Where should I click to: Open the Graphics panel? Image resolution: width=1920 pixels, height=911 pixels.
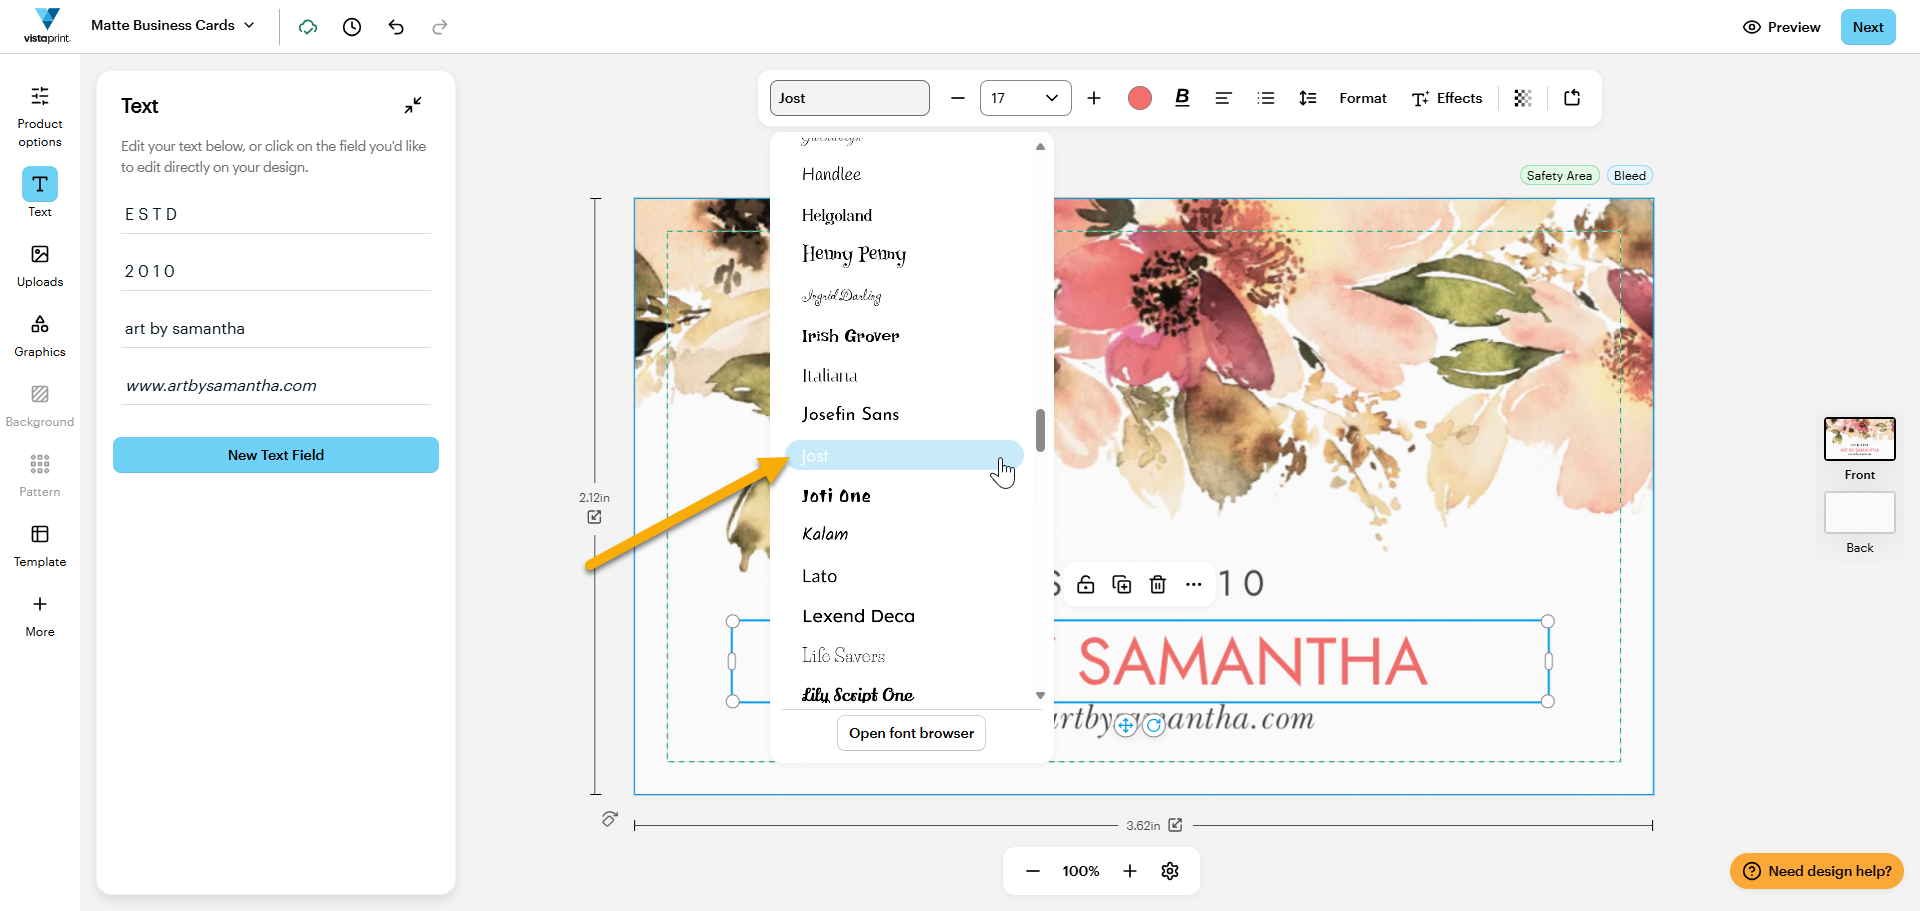[x=40, y=336]
